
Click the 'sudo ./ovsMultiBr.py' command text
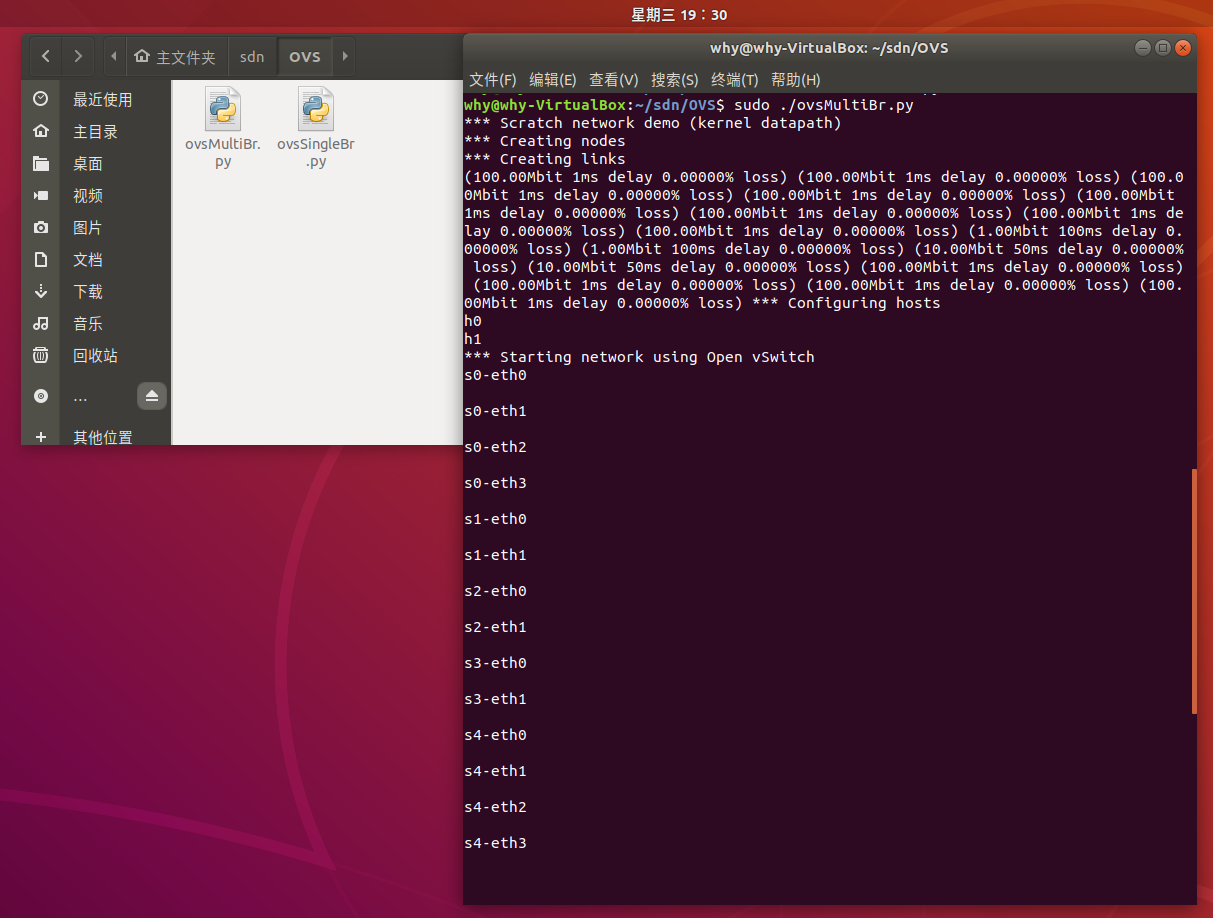tap(824, 105)
